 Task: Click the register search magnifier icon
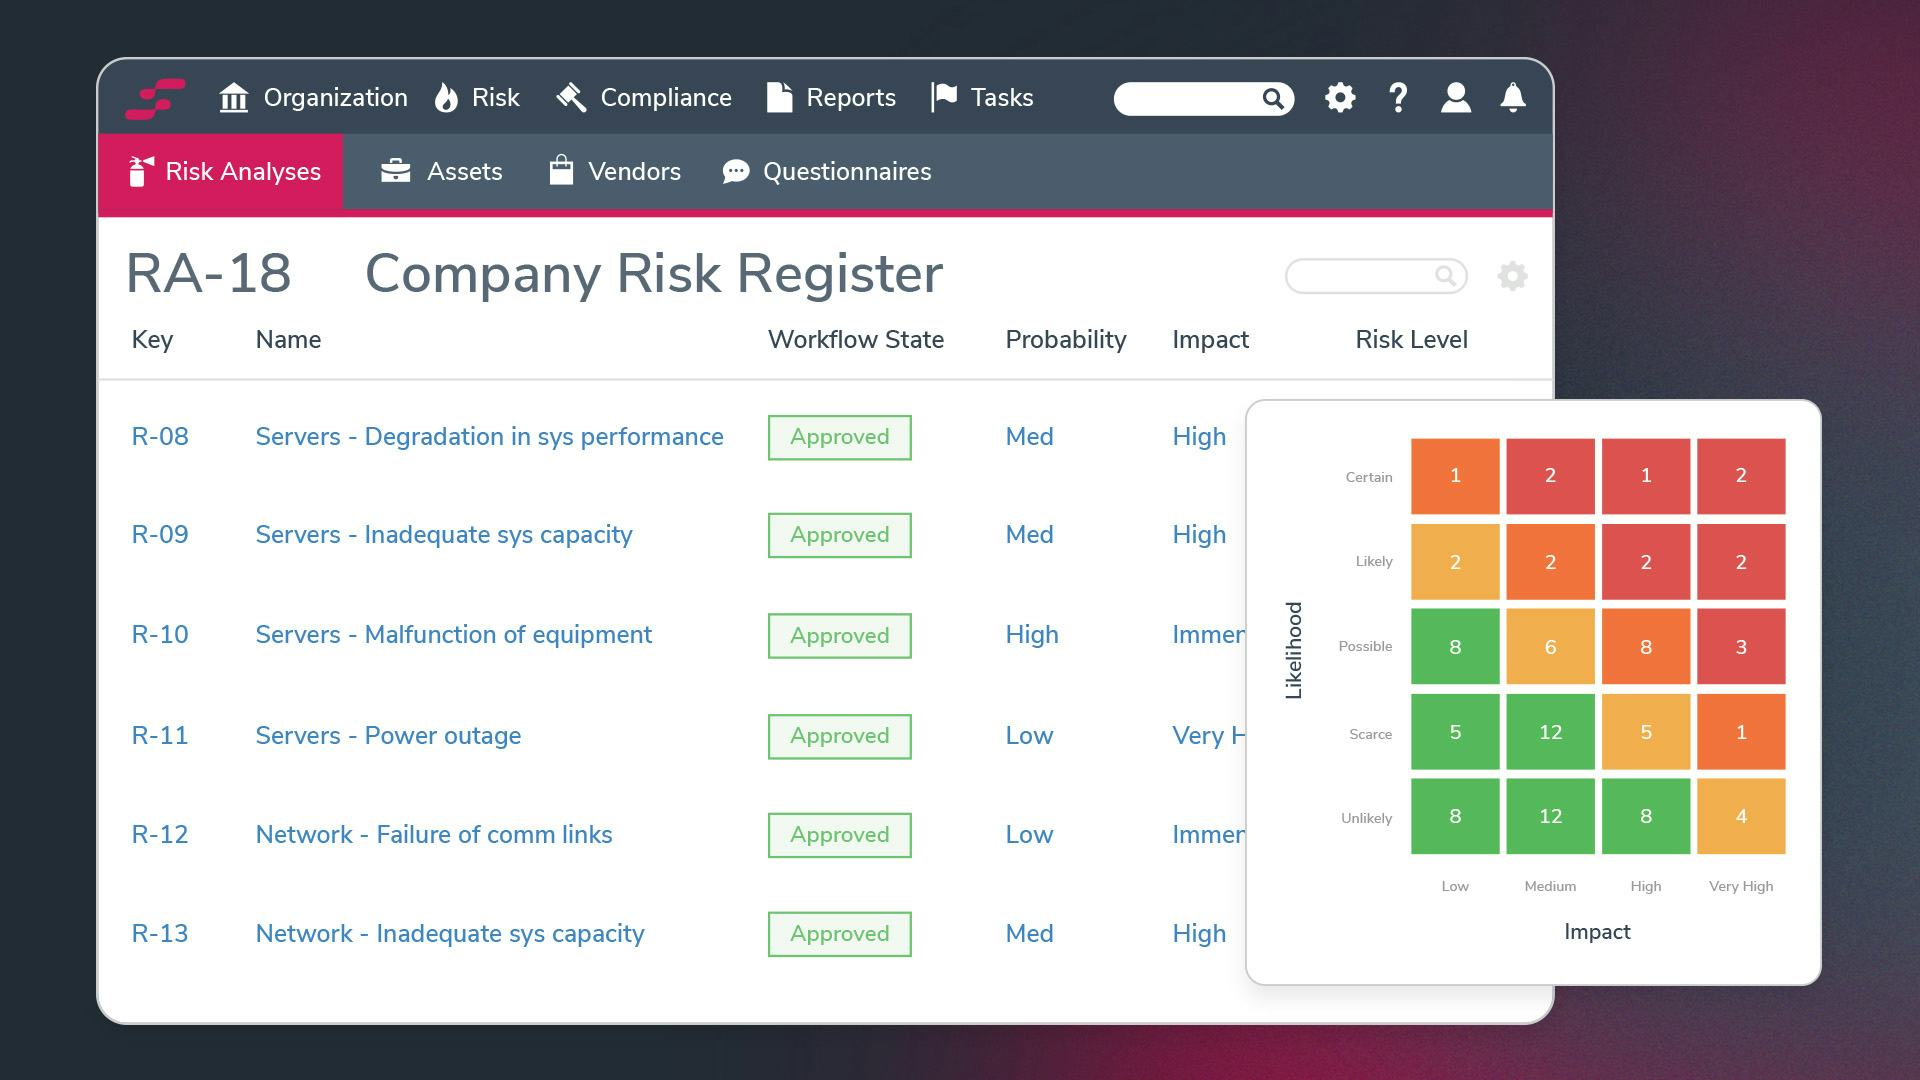point(1445,276)
